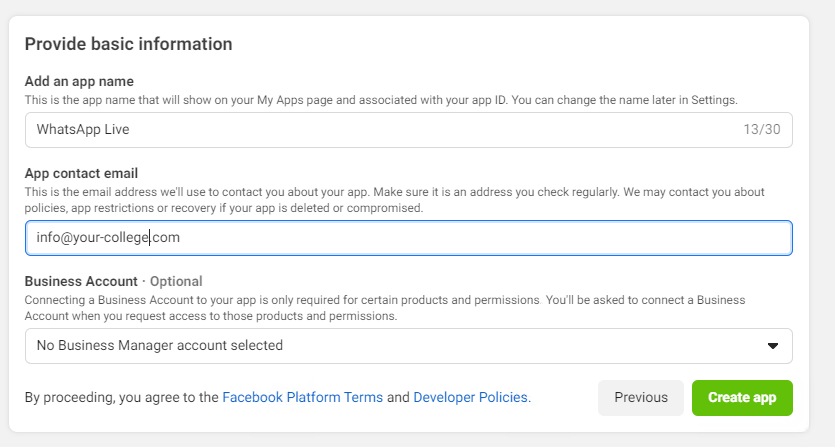
Task: Click the word 'and' between the two policy links
Action: pos(398,397)
